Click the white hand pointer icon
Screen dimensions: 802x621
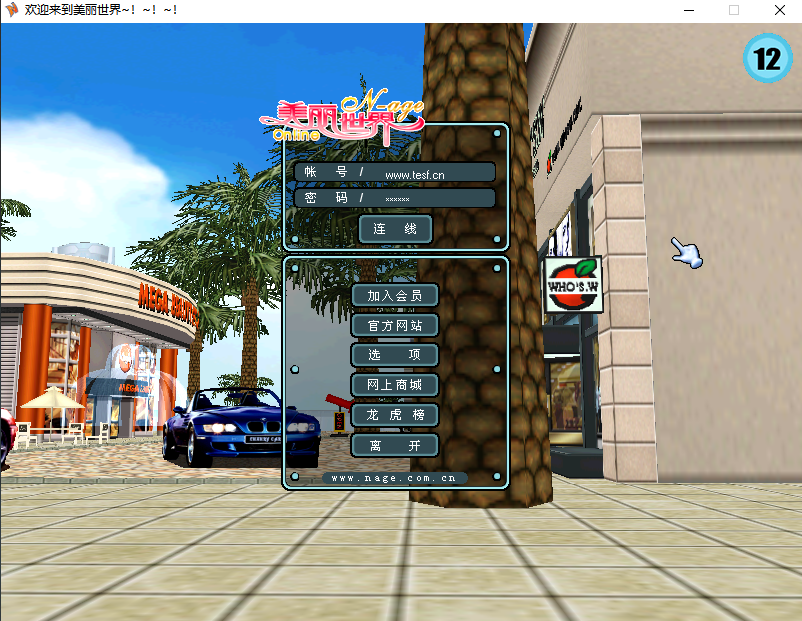686,253
